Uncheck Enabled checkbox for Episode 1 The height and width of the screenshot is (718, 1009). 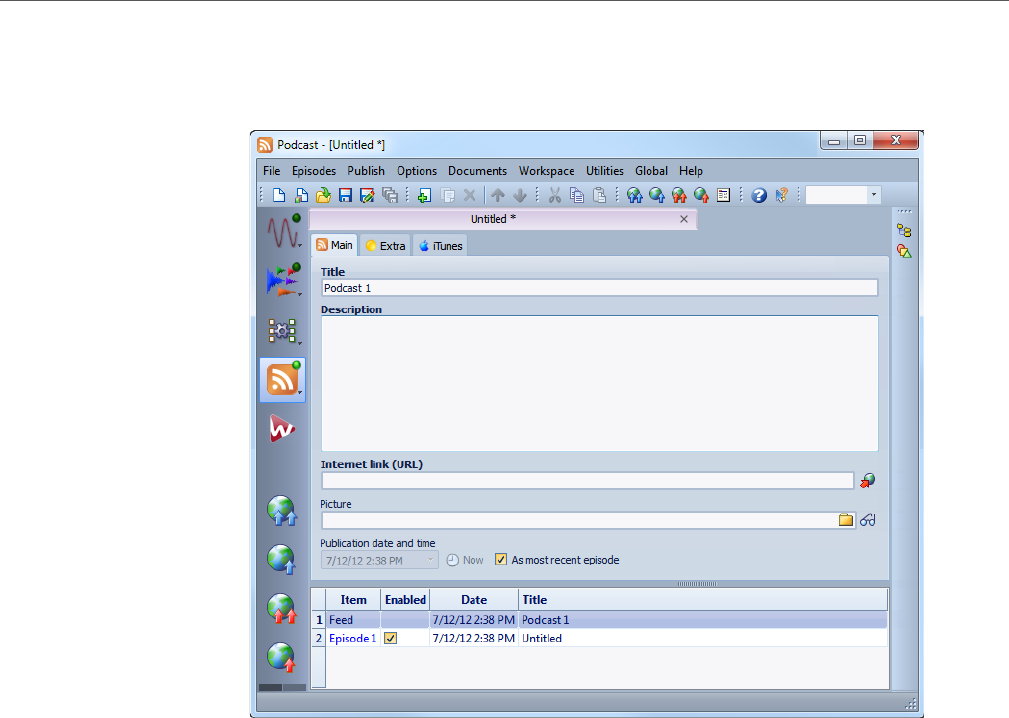pyautogui.click(x=391, y=638)
